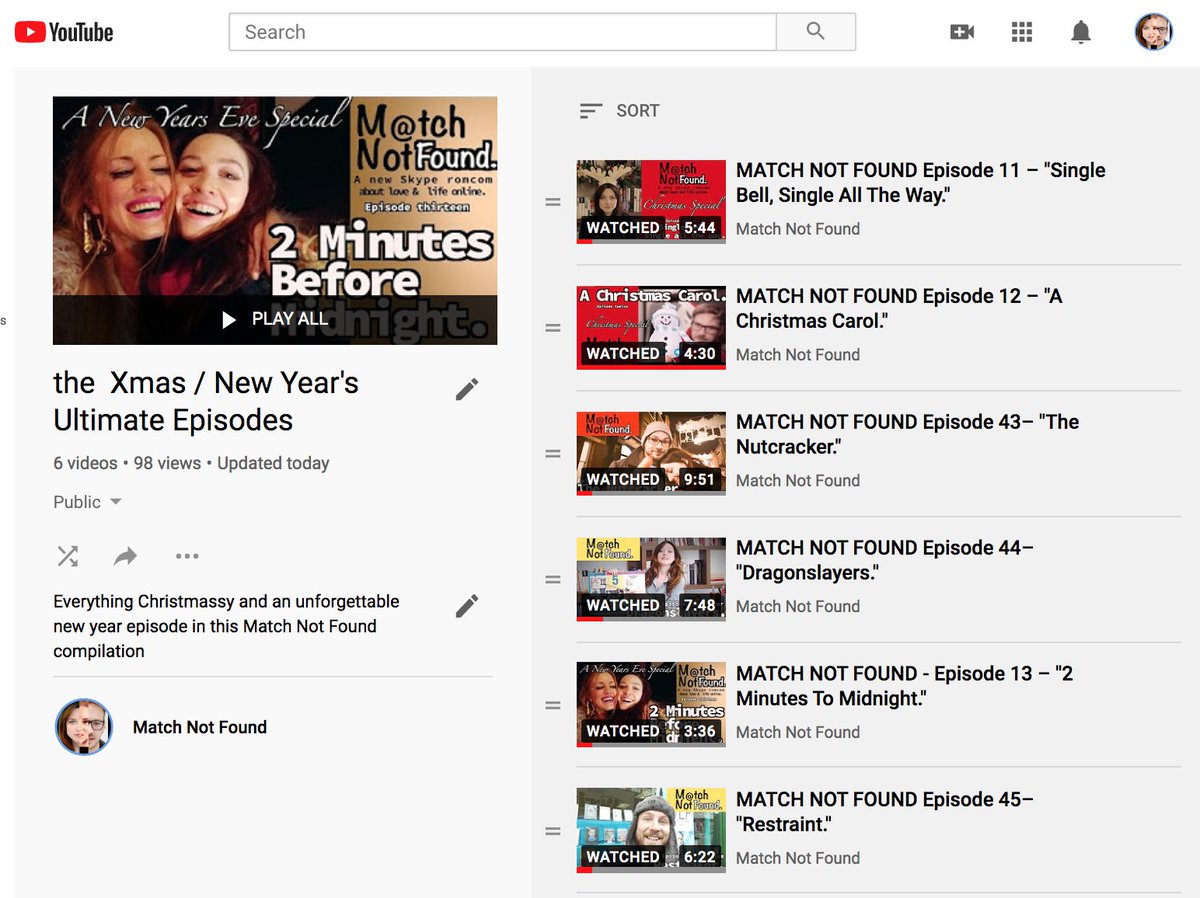This screenshot has height=898, width=1200.
Task: Click the Episode 45 thumbnail (6:22)
Action: pyautogui.click(x=651, y=832)
